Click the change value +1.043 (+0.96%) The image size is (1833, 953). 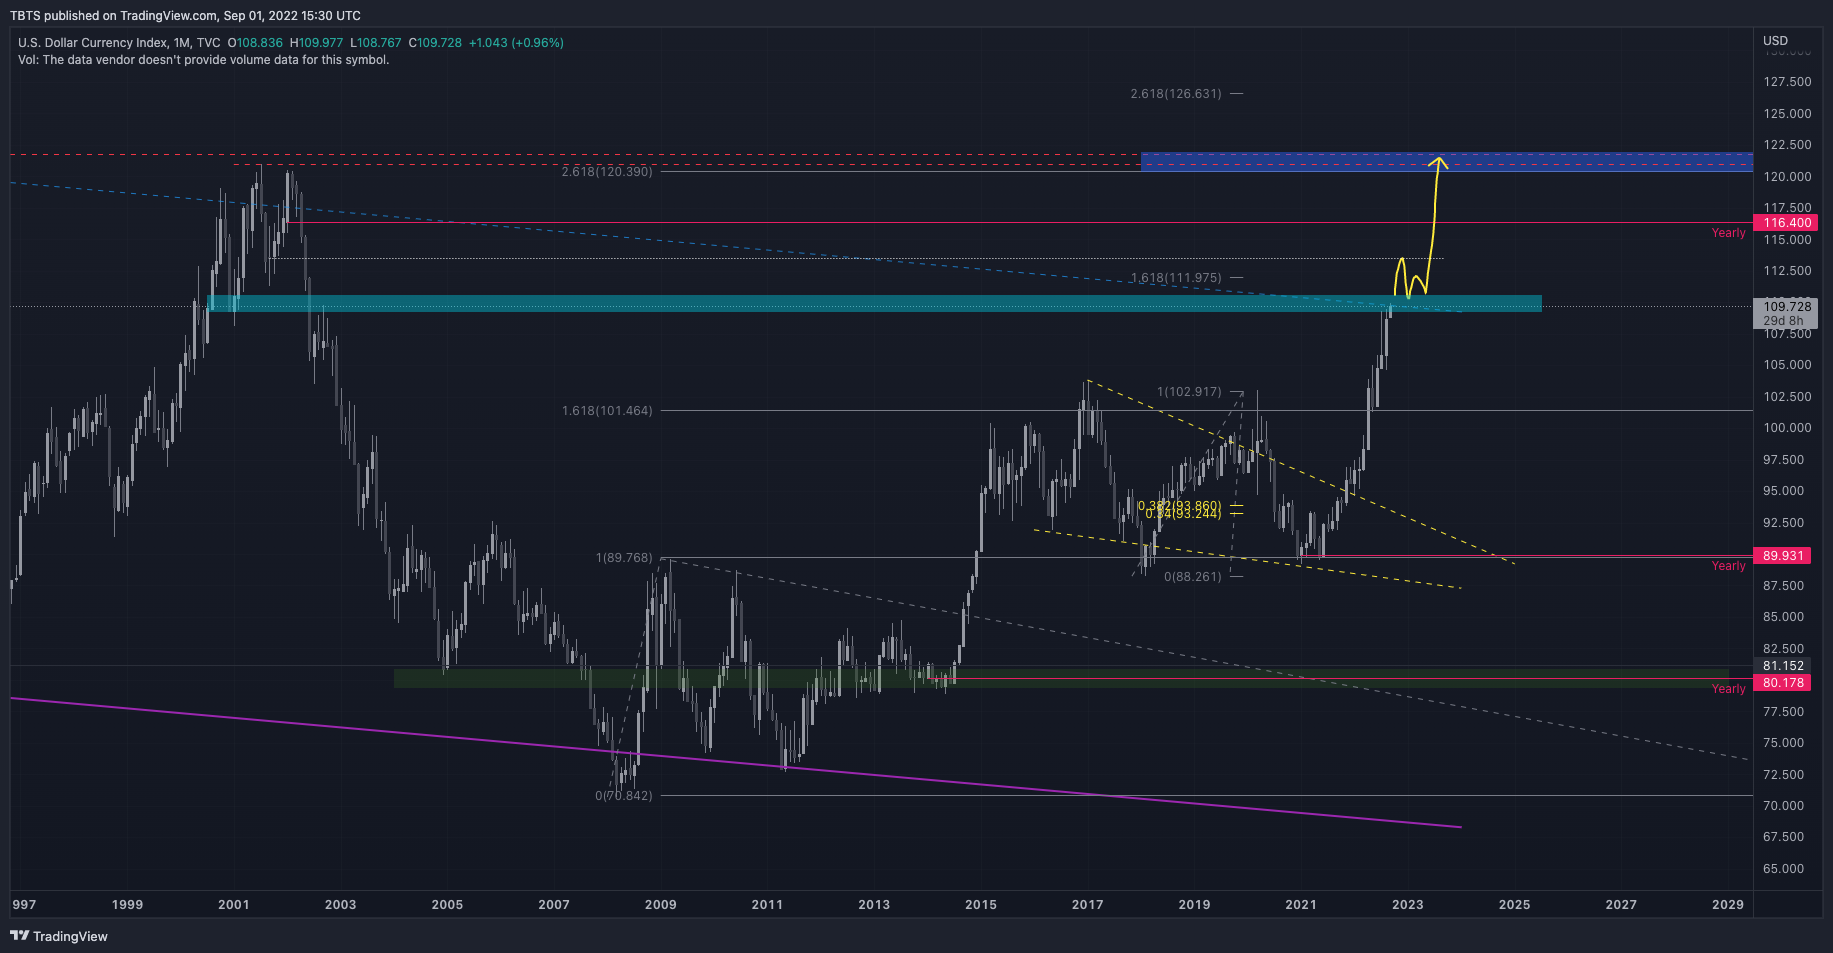[516, 43]
